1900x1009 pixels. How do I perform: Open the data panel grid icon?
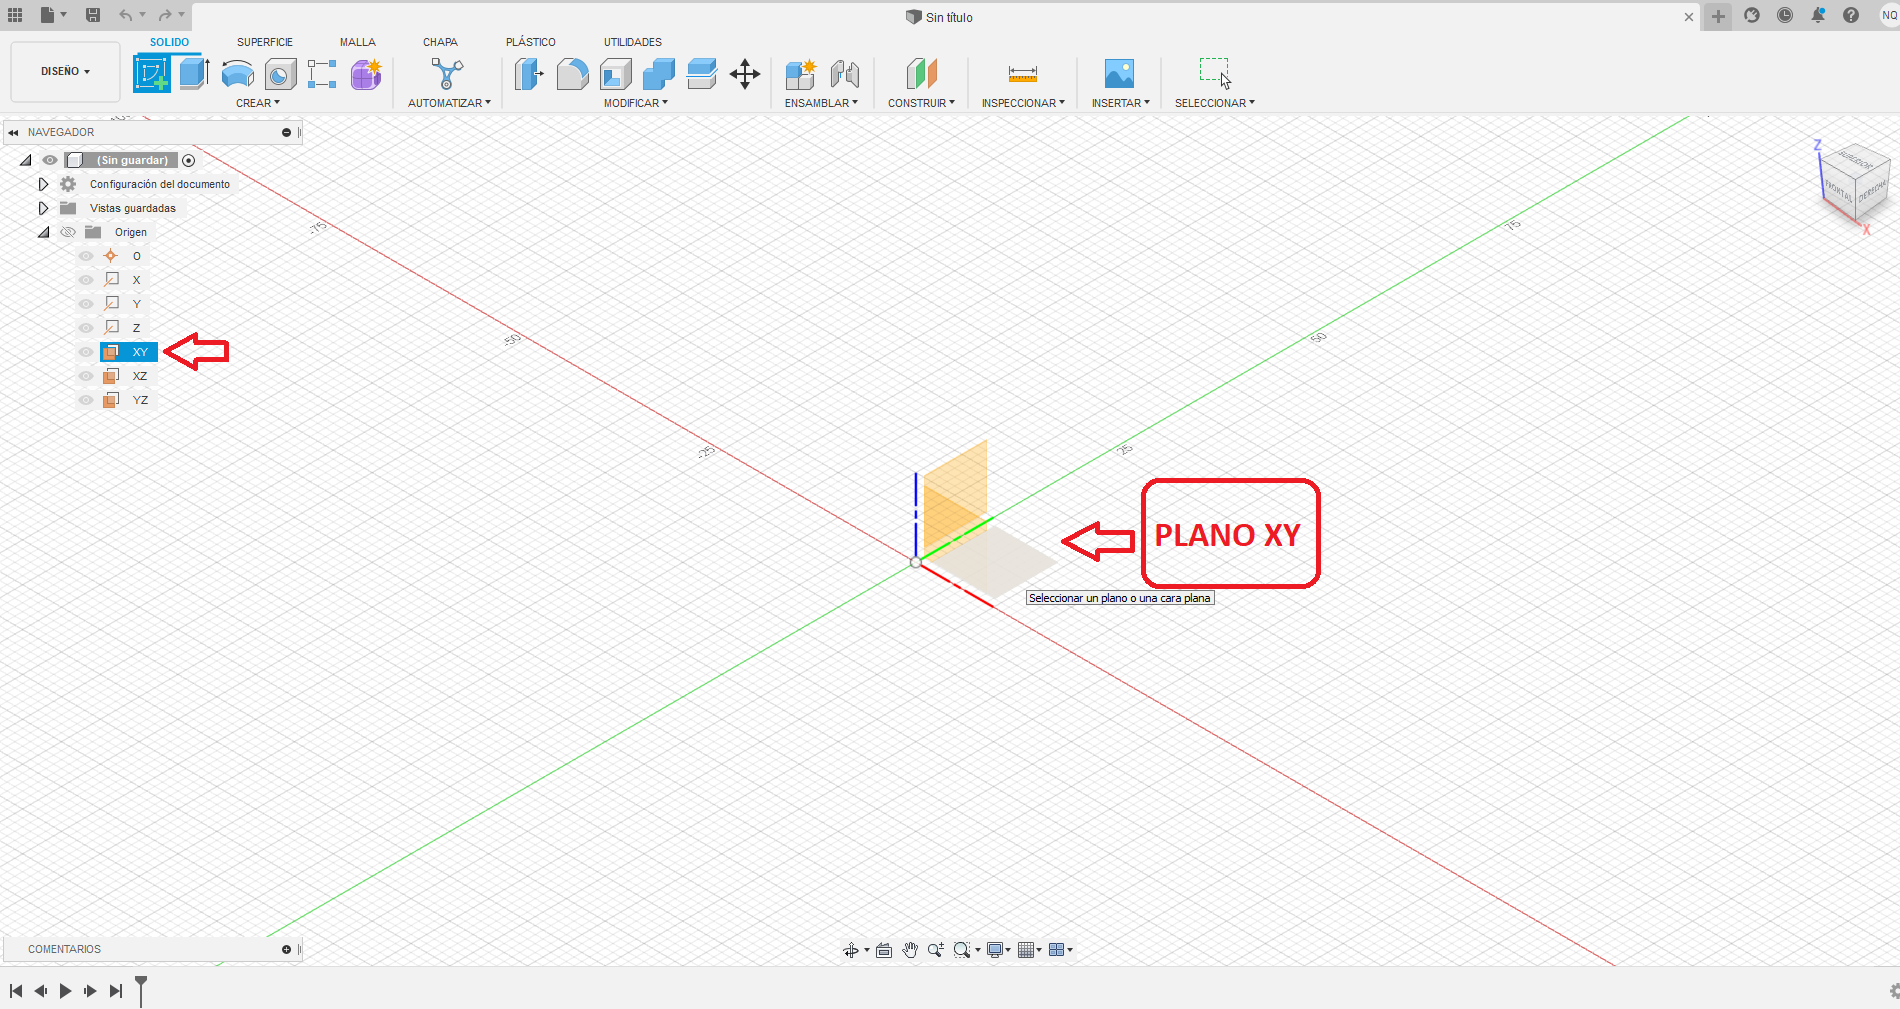[x=15, y=15]
